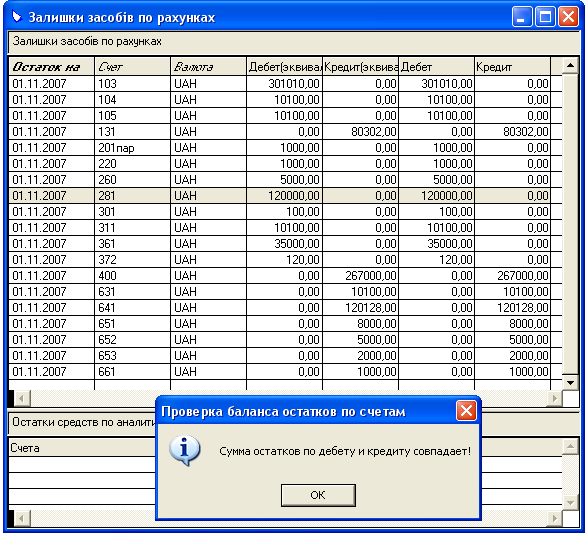The width and height of the screenshot is (587, 536).
Task: Click credit equivalent 120128,00 in row 641
Action: 361,308
